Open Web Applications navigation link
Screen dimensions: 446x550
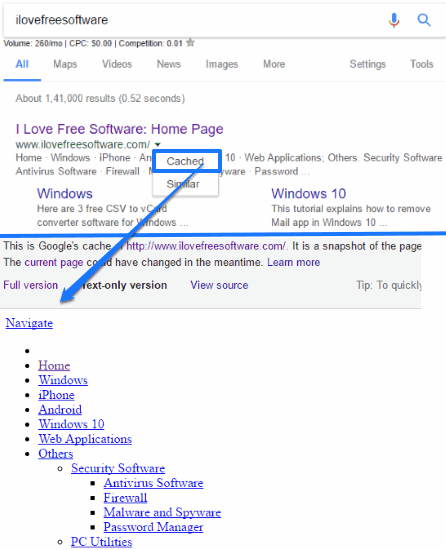click(85, 439)
